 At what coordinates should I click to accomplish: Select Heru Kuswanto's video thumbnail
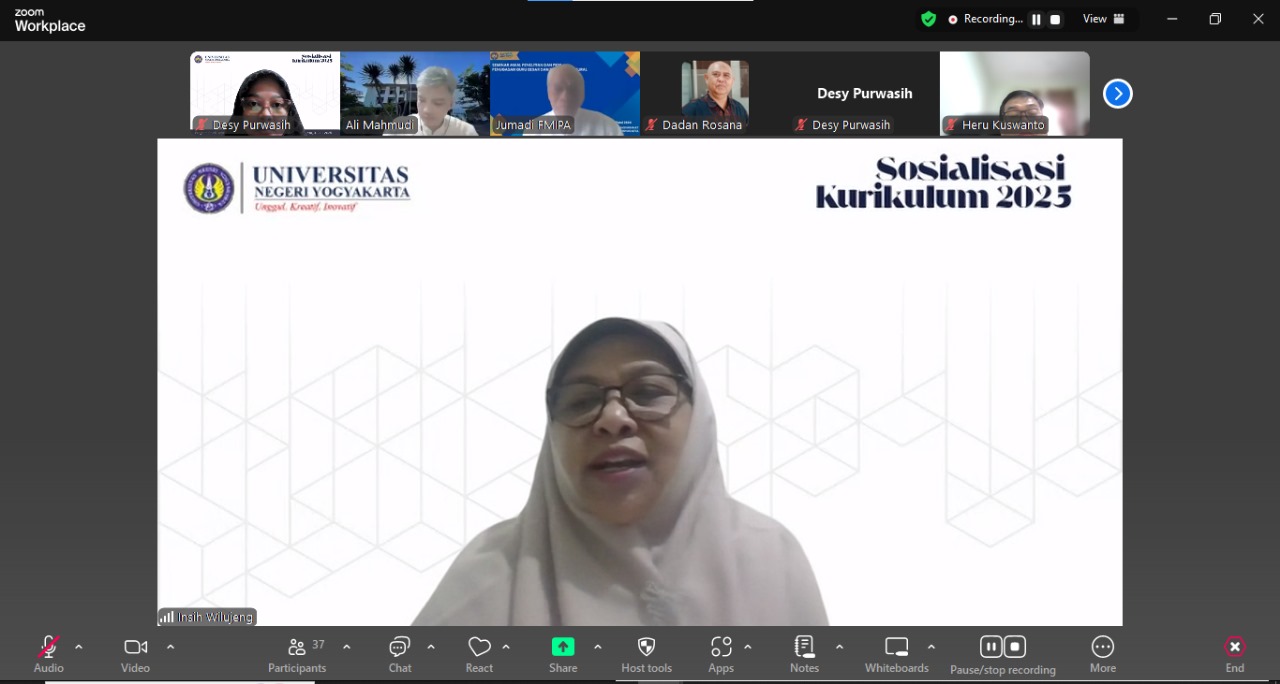point(1015,93)
